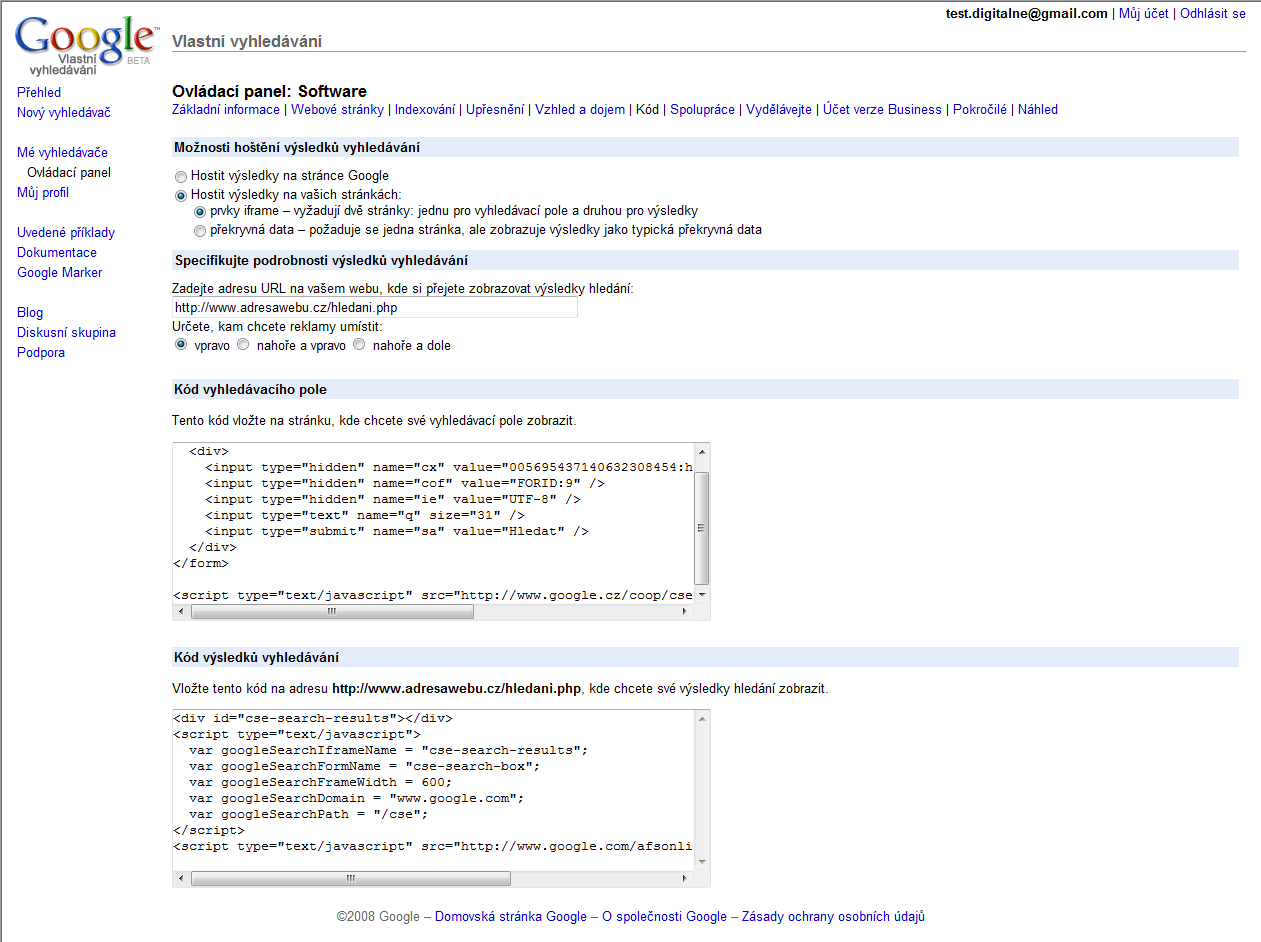
Task: Click the results URL input field
Action: (x=375, y=308)
